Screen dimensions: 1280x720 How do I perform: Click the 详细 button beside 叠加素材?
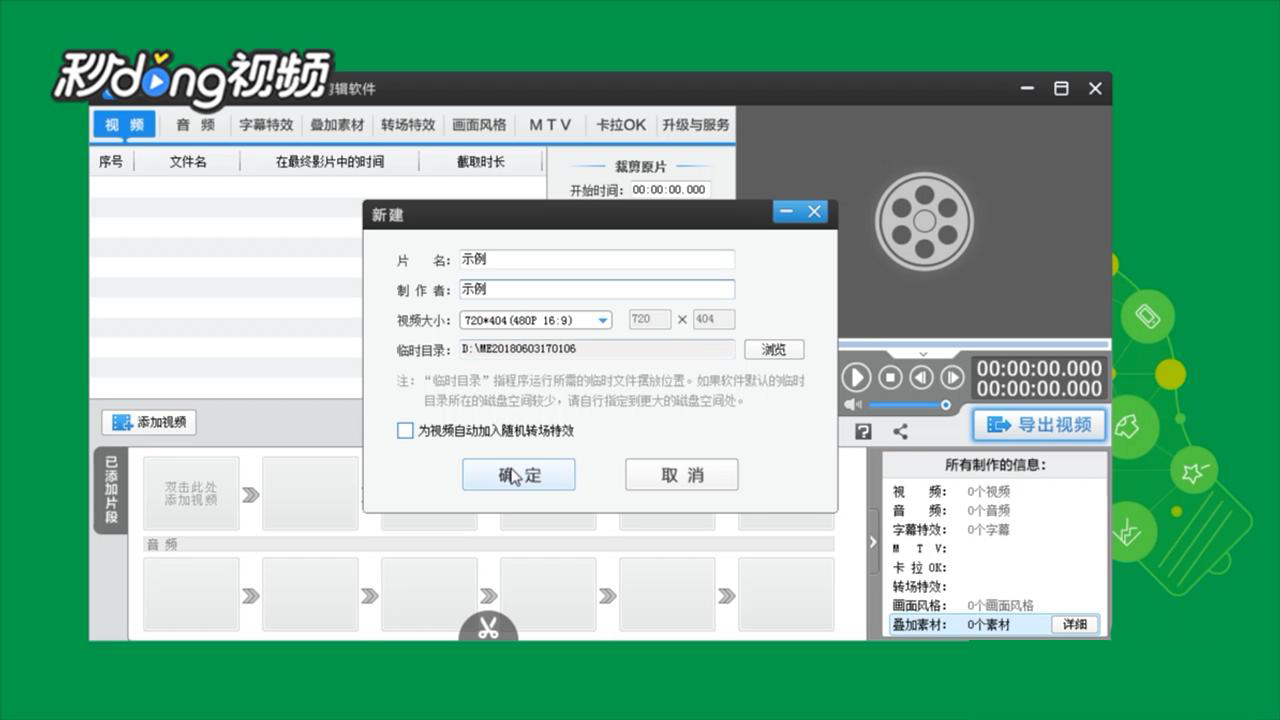[1074, 624]
